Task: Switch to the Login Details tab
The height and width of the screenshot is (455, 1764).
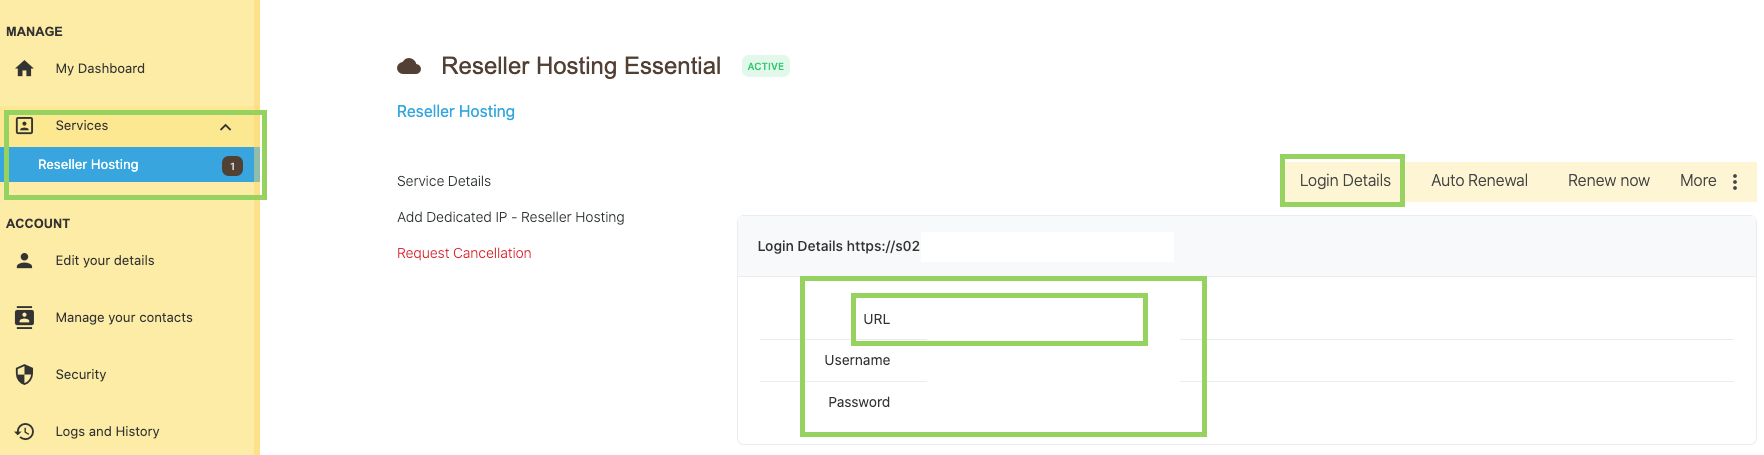Action: [x=1344, y=181]
